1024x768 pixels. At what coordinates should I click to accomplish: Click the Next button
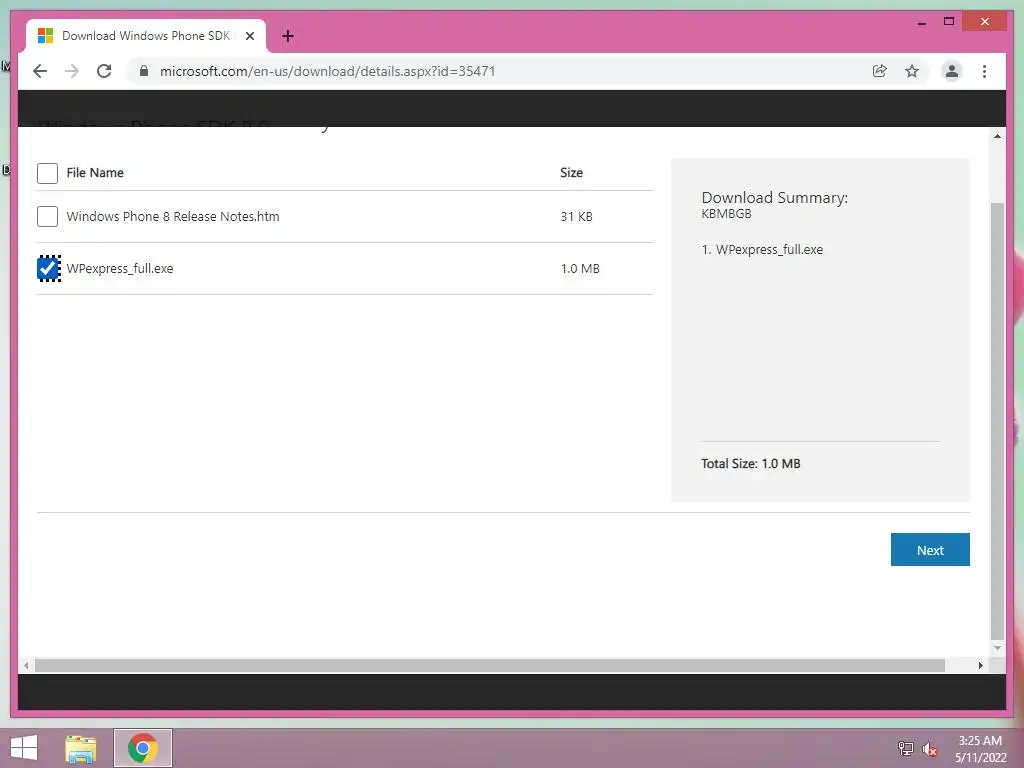[x=930, y=550]
